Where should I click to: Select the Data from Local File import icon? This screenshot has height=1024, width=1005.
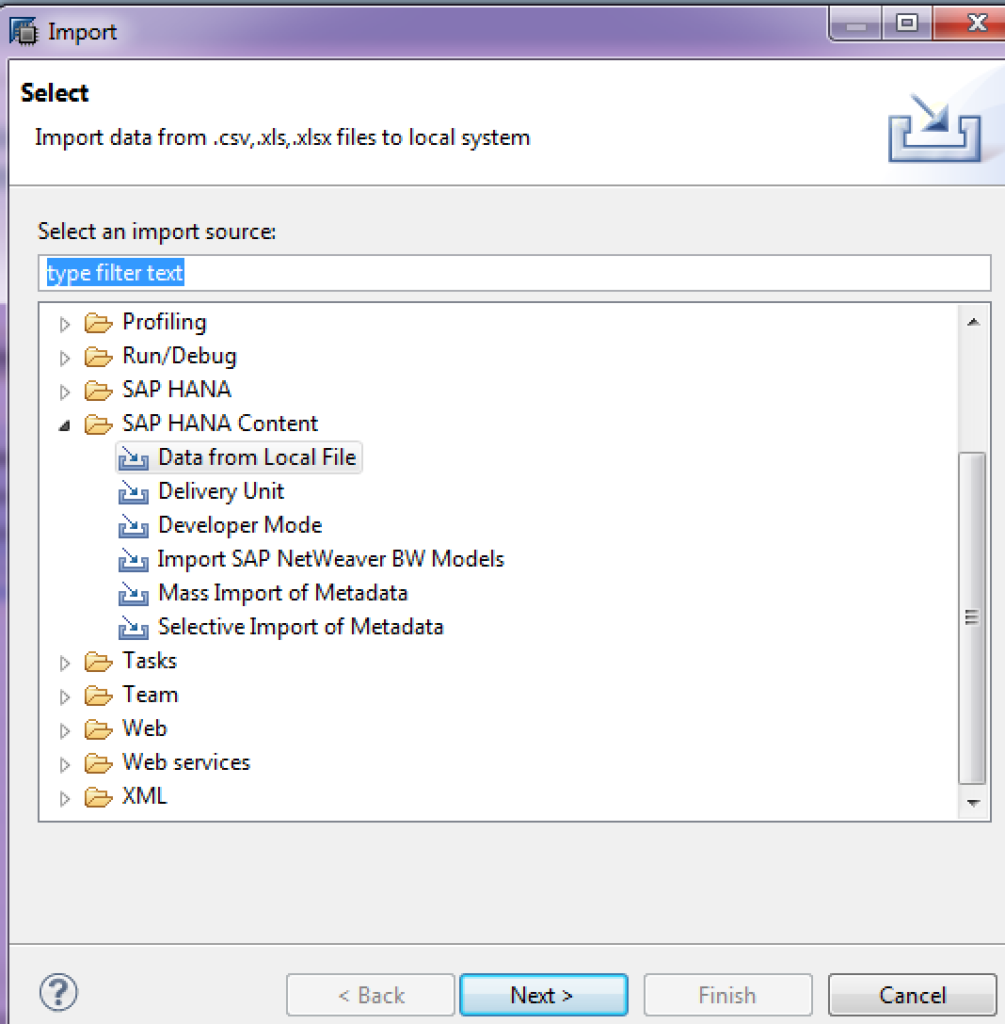133,458
